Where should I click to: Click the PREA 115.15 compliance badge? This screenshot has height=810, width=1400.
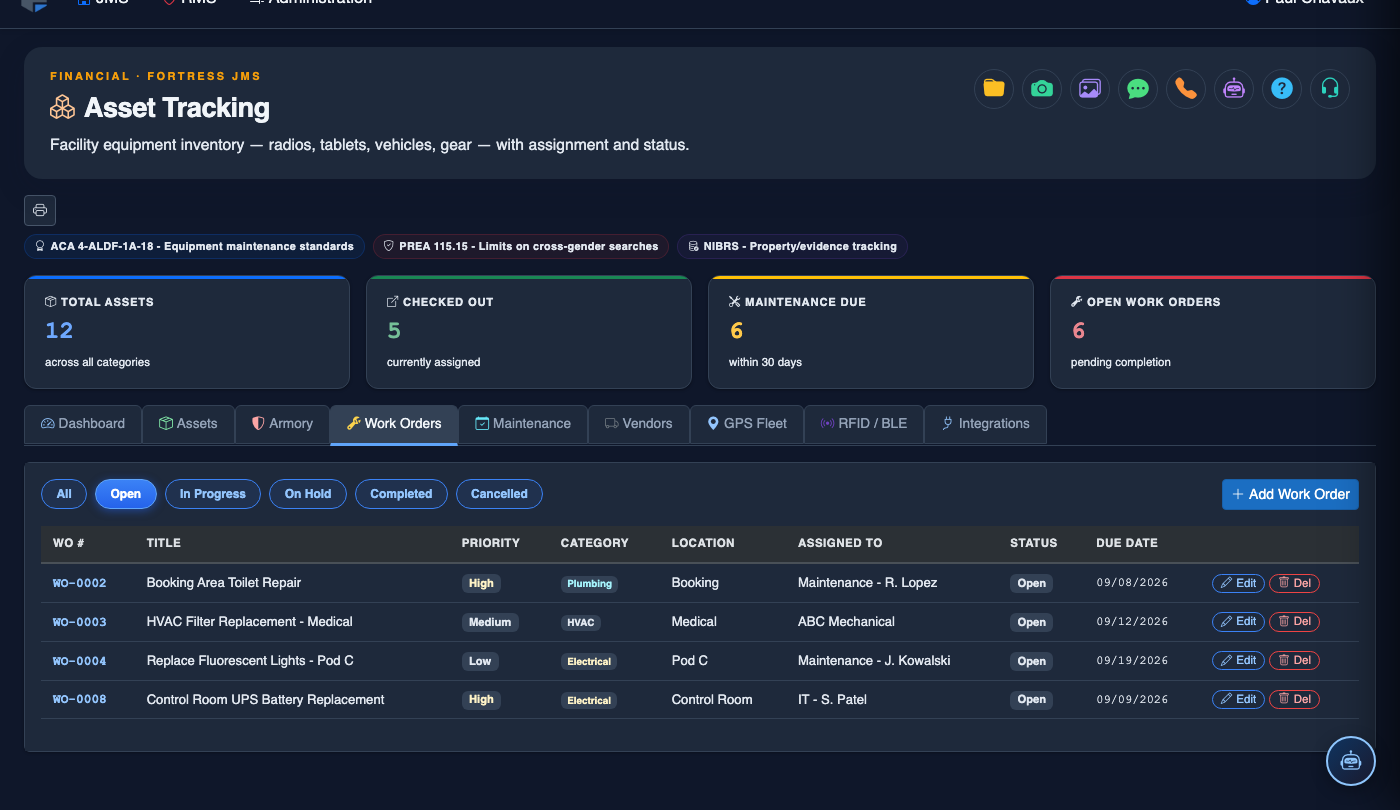tap(520, 246)
